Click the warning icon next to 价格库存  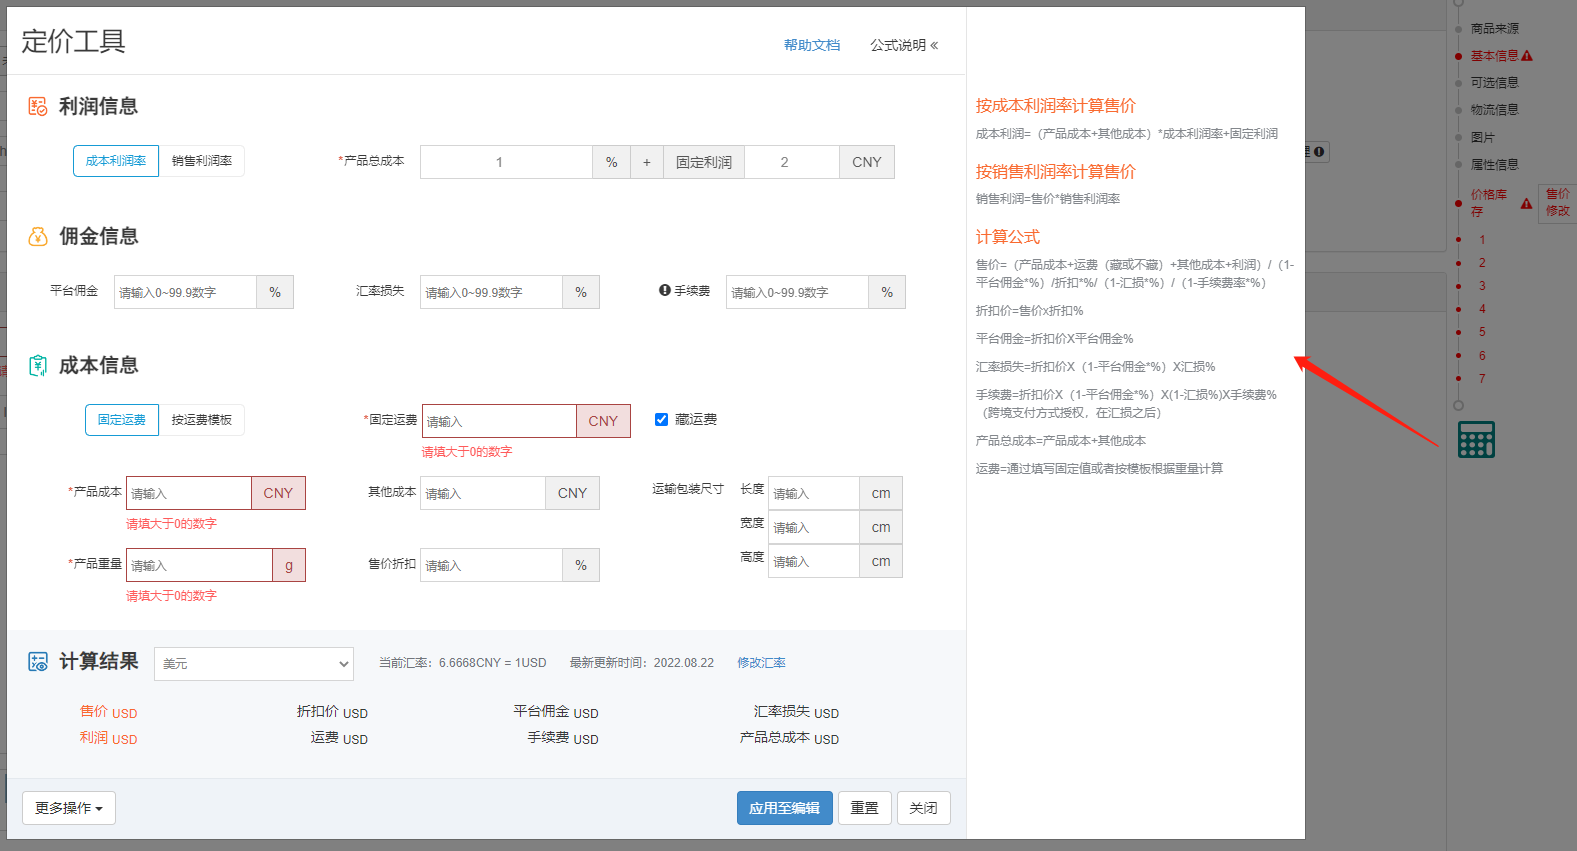[x=1526, y=204]
